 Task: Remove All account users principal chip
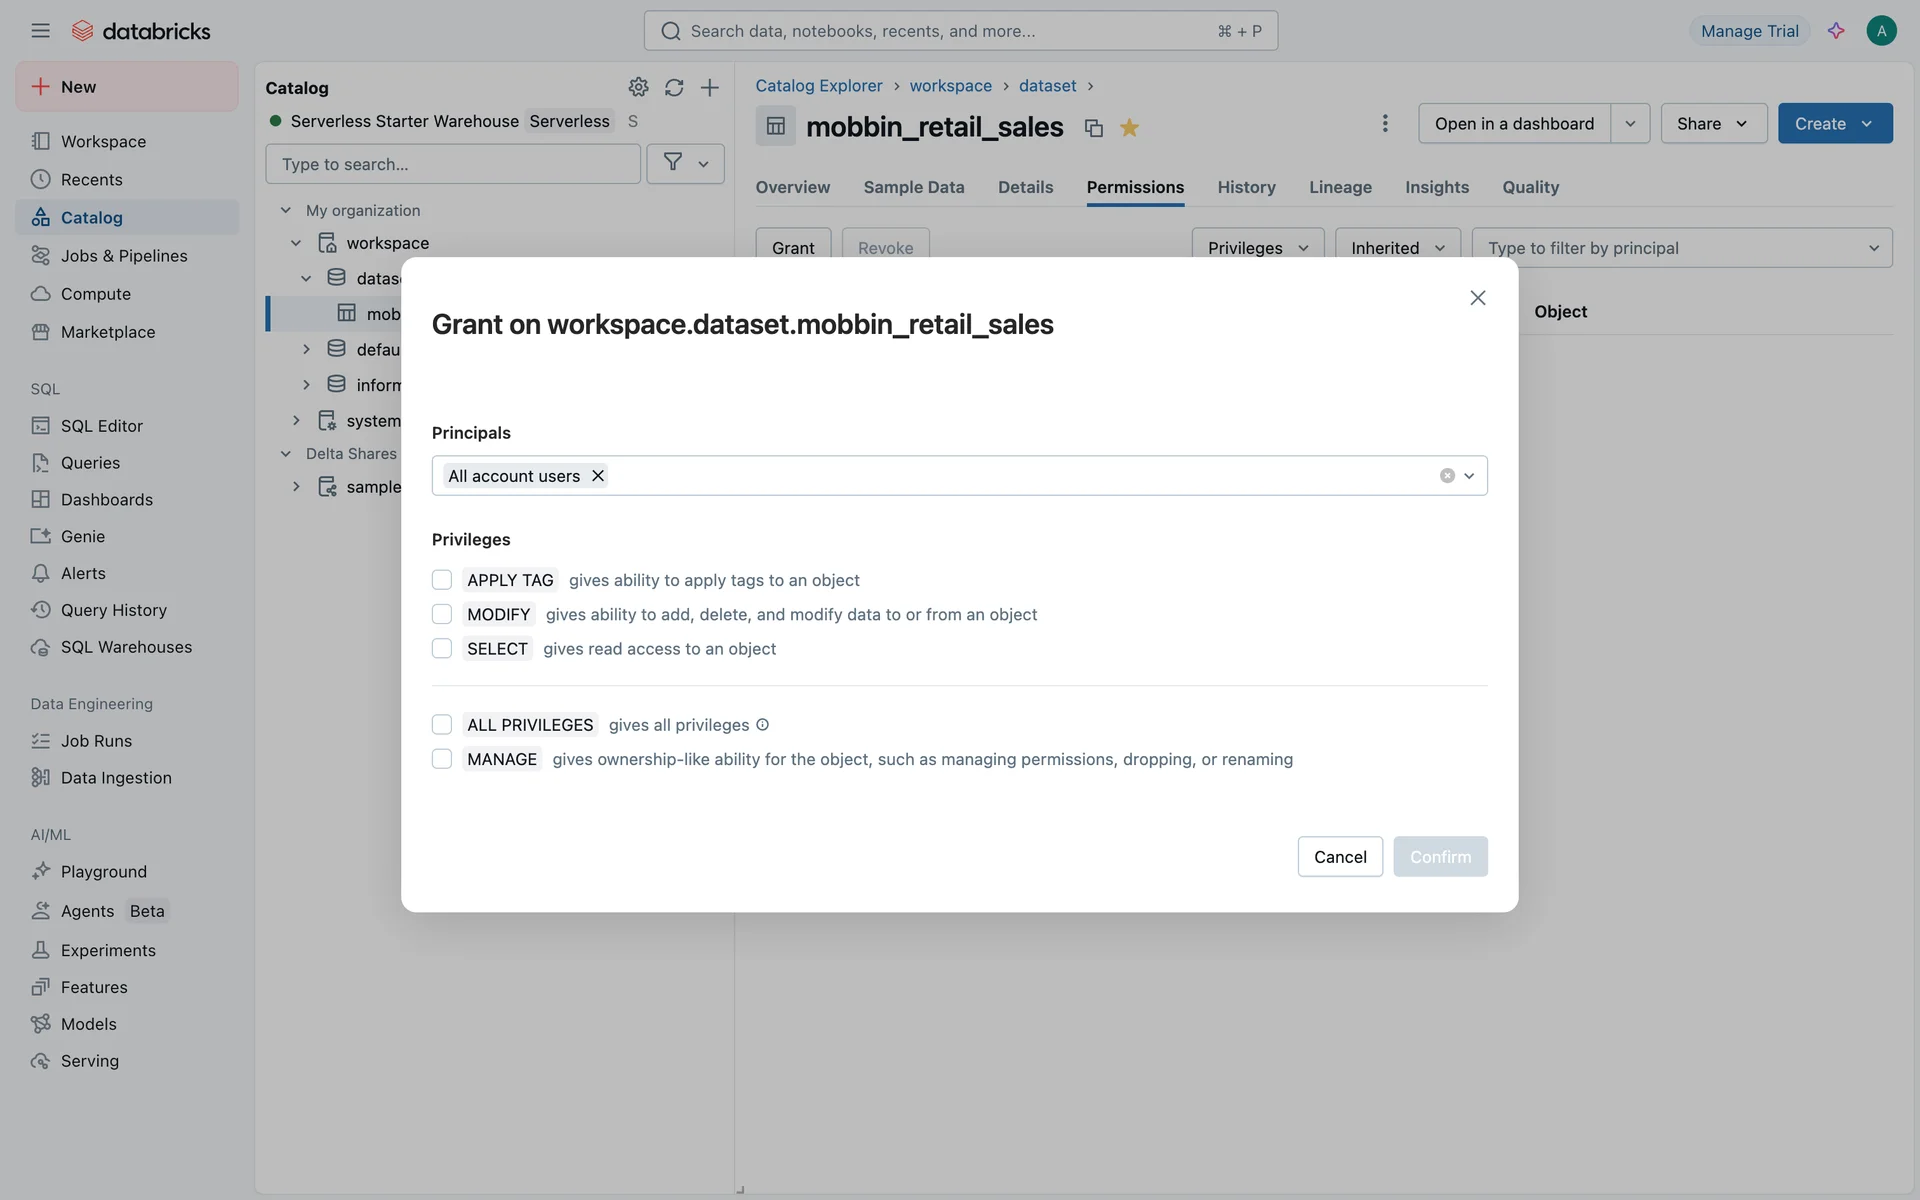598,476
